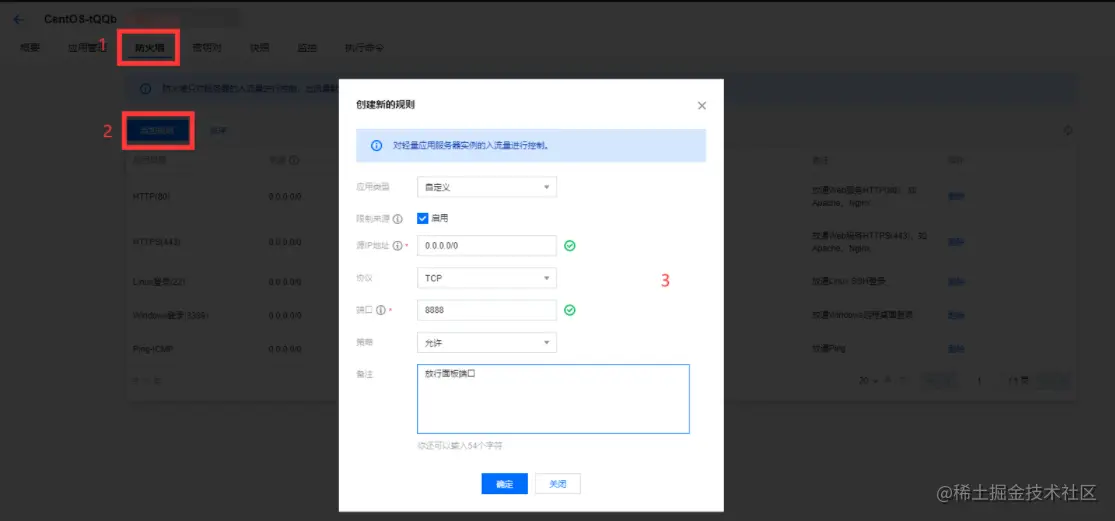Click the green checkmark beside the 0.0.0.0/0 field
1115x521 pixels.
pyautogui.click(x=570, y=246)
